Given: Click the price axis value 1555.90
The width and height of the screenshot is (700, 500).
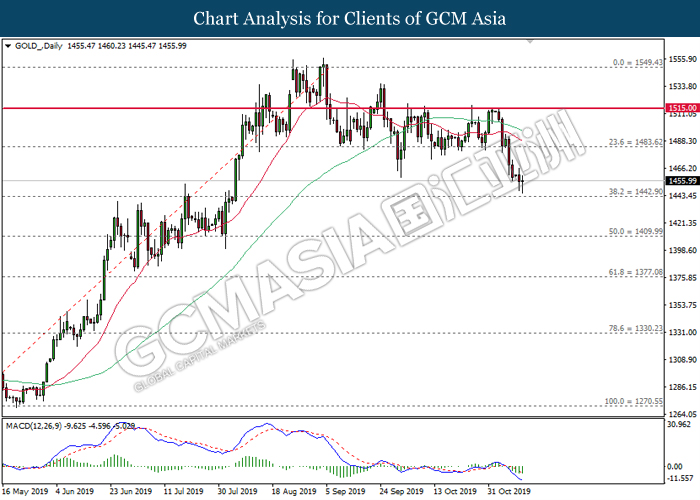Looking at the screenshot, I should click(683, 59).
